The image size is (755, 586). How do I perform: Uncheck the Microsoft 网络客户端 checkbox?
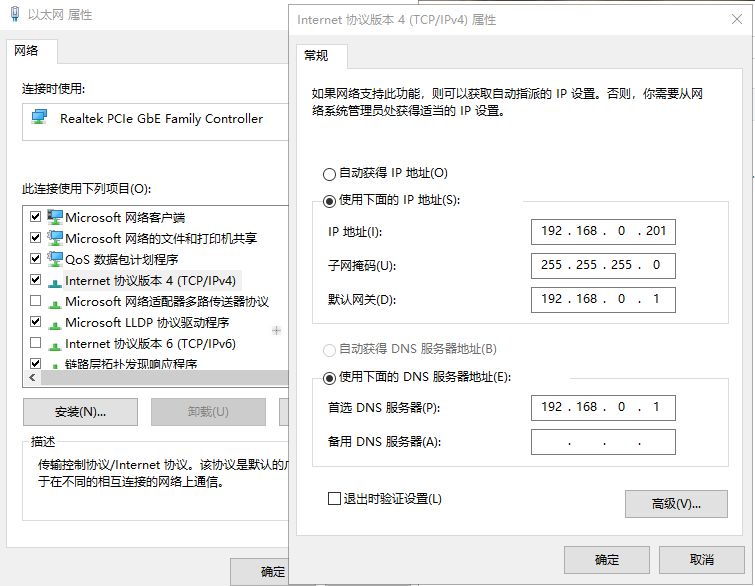coord(36,217)
